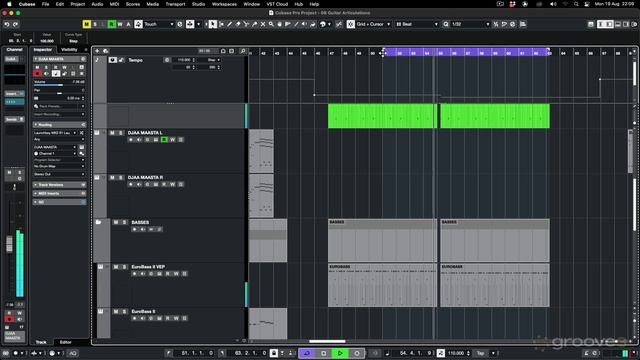Click the Insert button in Channel strip

click(x=14, y=94)
